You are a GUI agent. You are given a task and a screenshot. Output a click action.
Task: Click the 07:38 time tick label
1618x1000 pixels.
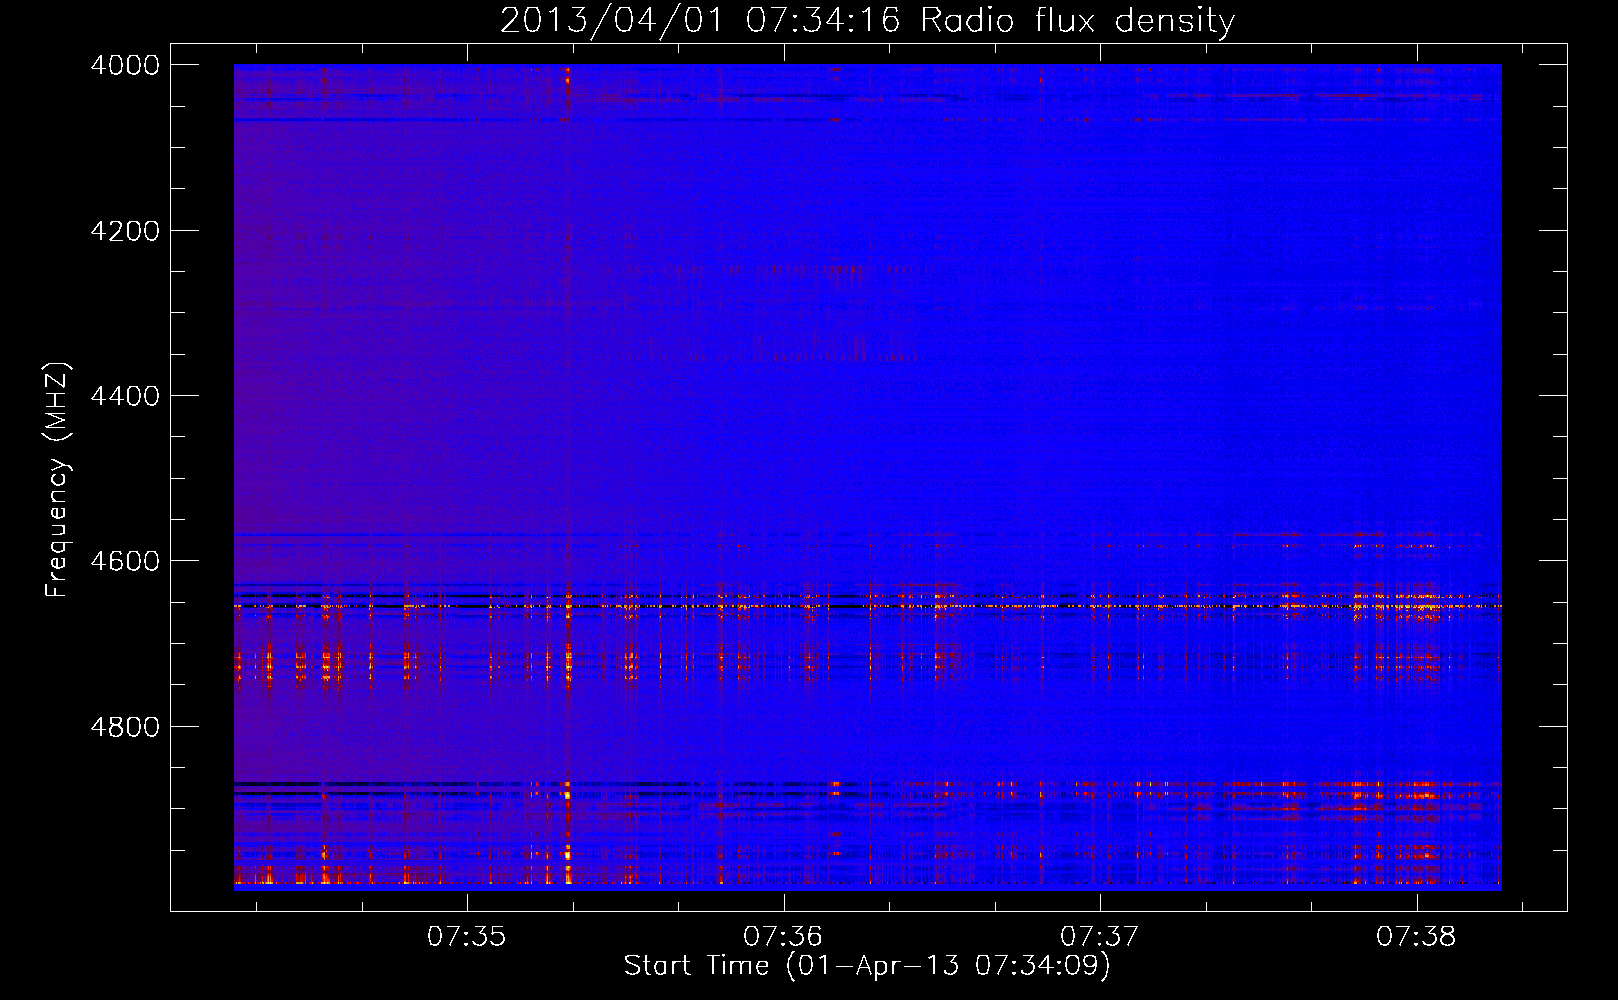click(1416, 937)
